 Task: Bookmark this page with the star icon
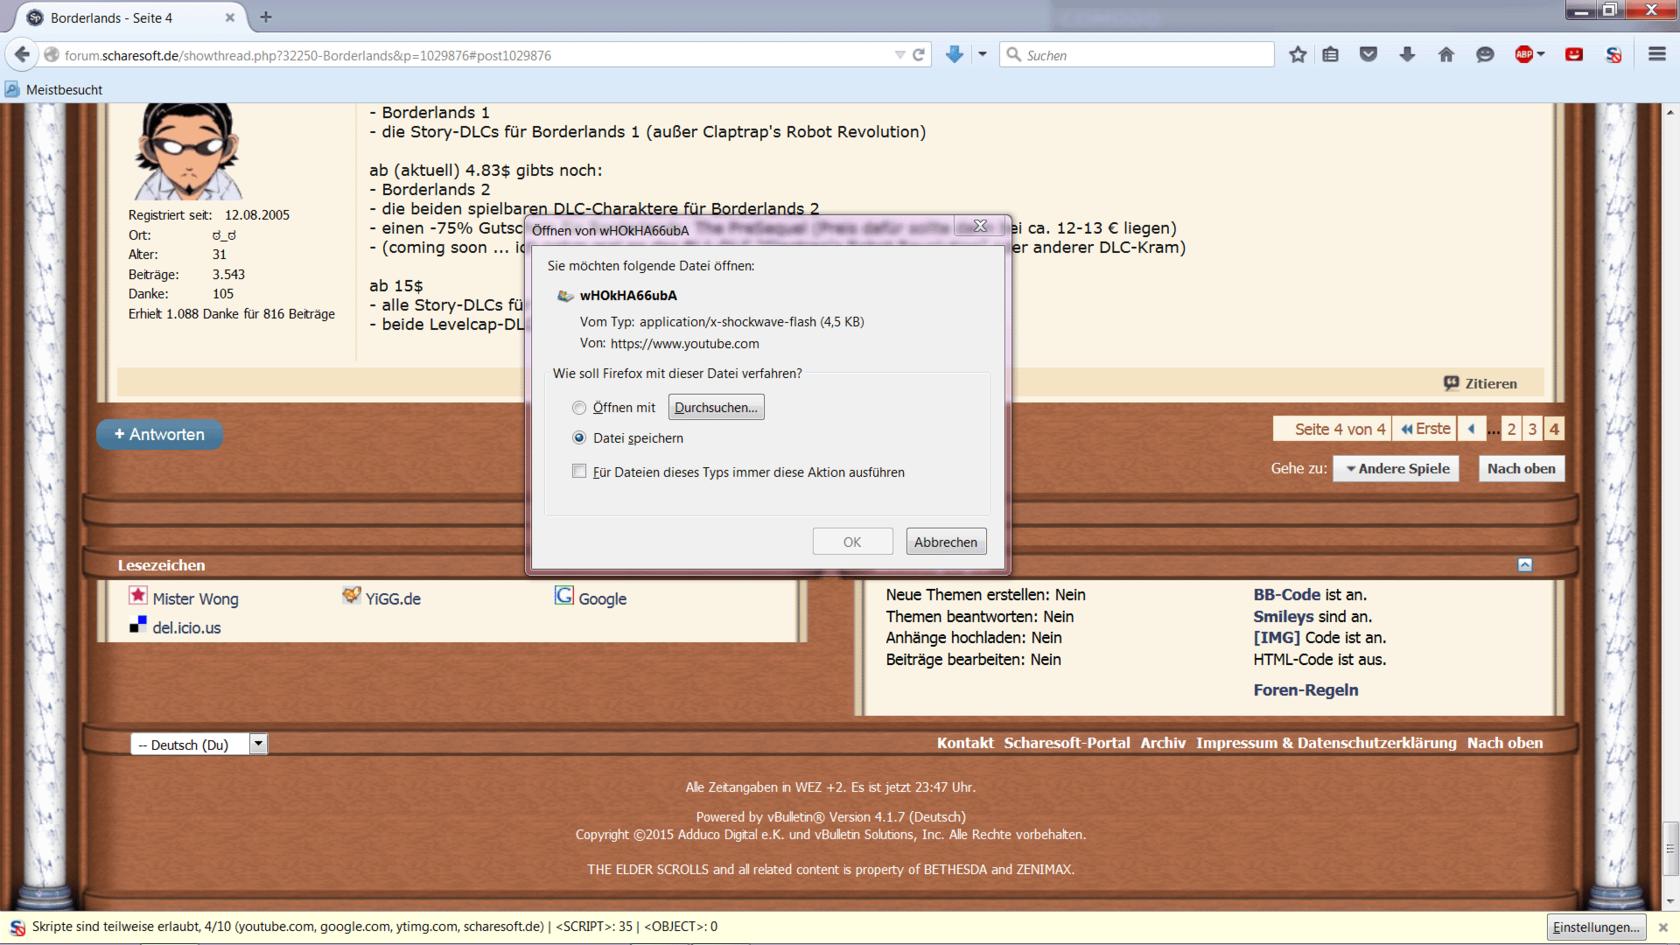coord(1297,55)
